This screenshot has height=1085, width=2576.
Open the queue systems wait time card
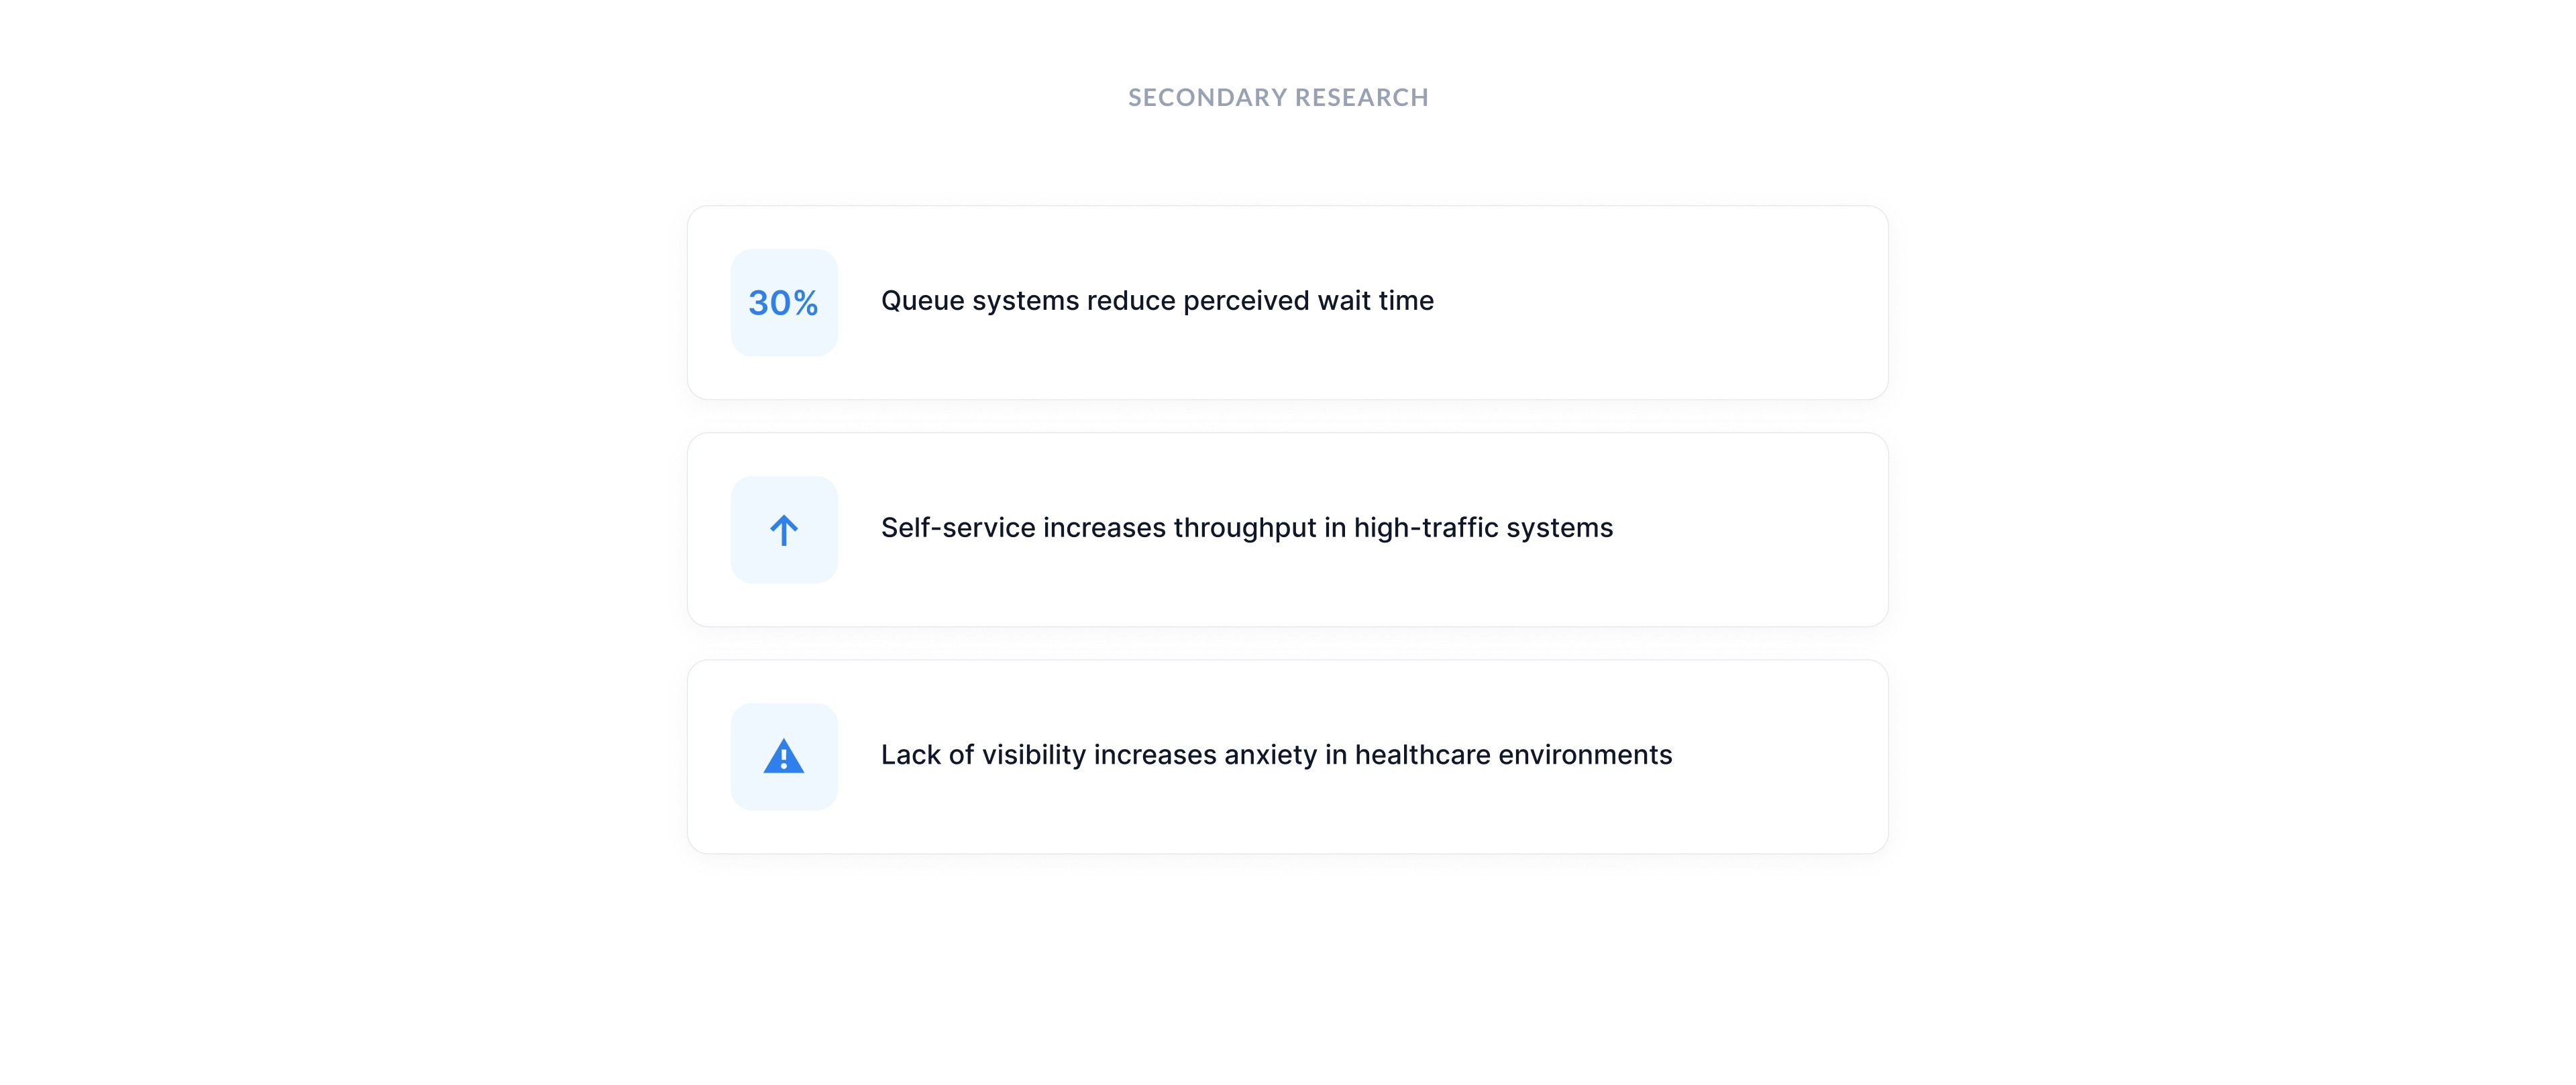click(1288, 303)
